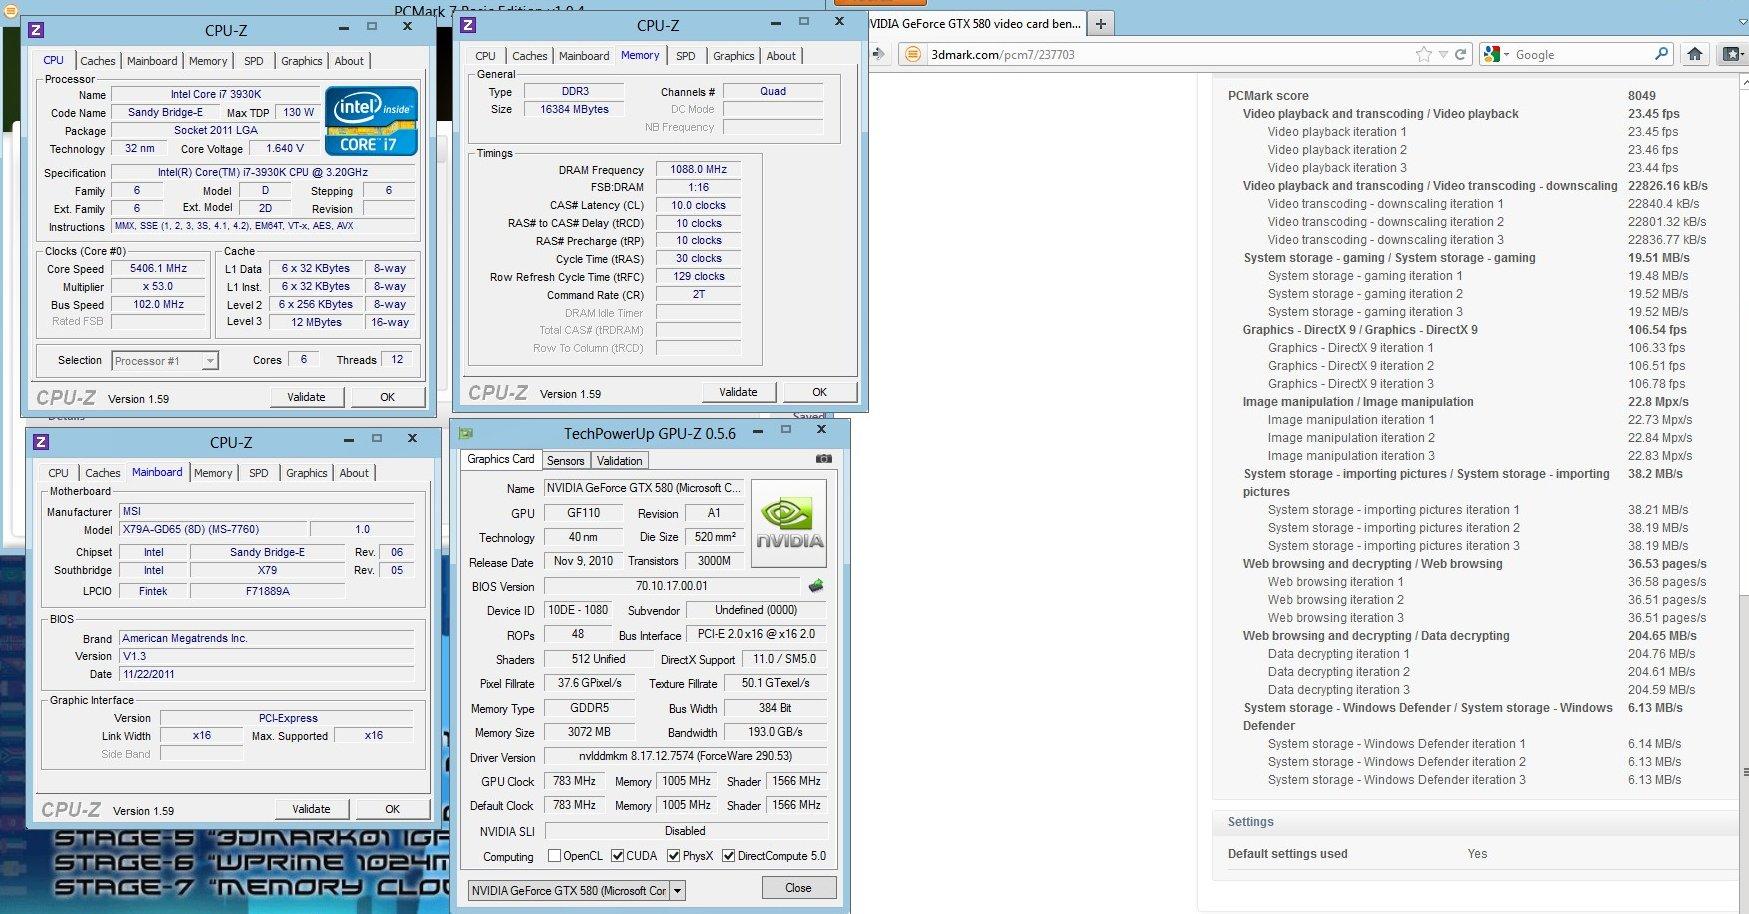Click the Default settings used row
This screenshot has height=914, width=1749.
[x=1357, y=854]
